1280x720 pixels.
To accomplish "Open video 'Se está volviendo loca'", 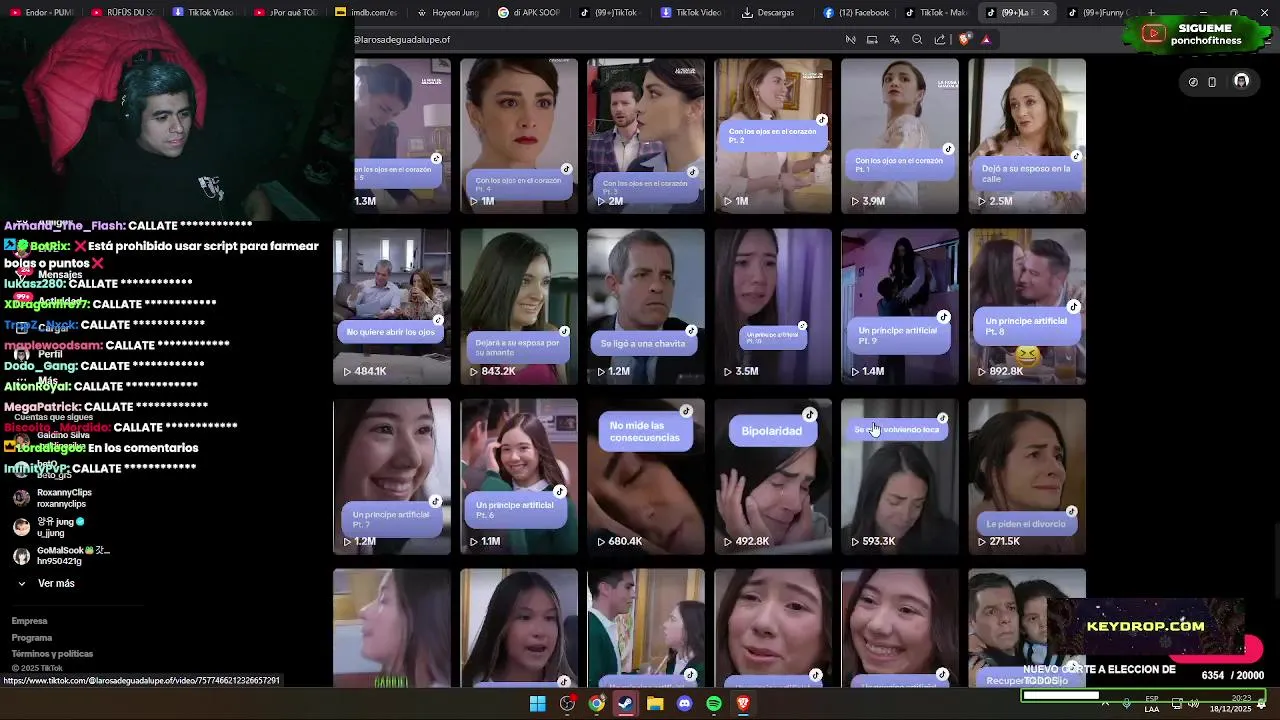I will 900,476.
